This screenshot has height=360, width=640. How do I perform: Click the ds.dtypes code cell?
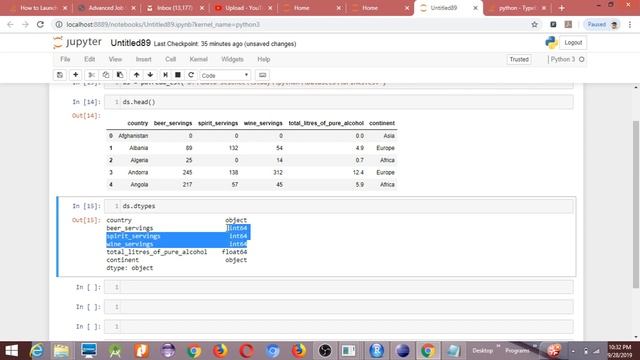[339, 206]
